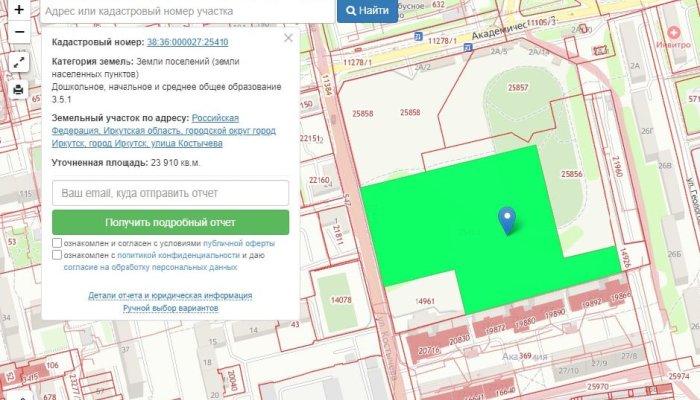Check the public offer agreement checkbox
700x400 pixels.
(57, 243)
